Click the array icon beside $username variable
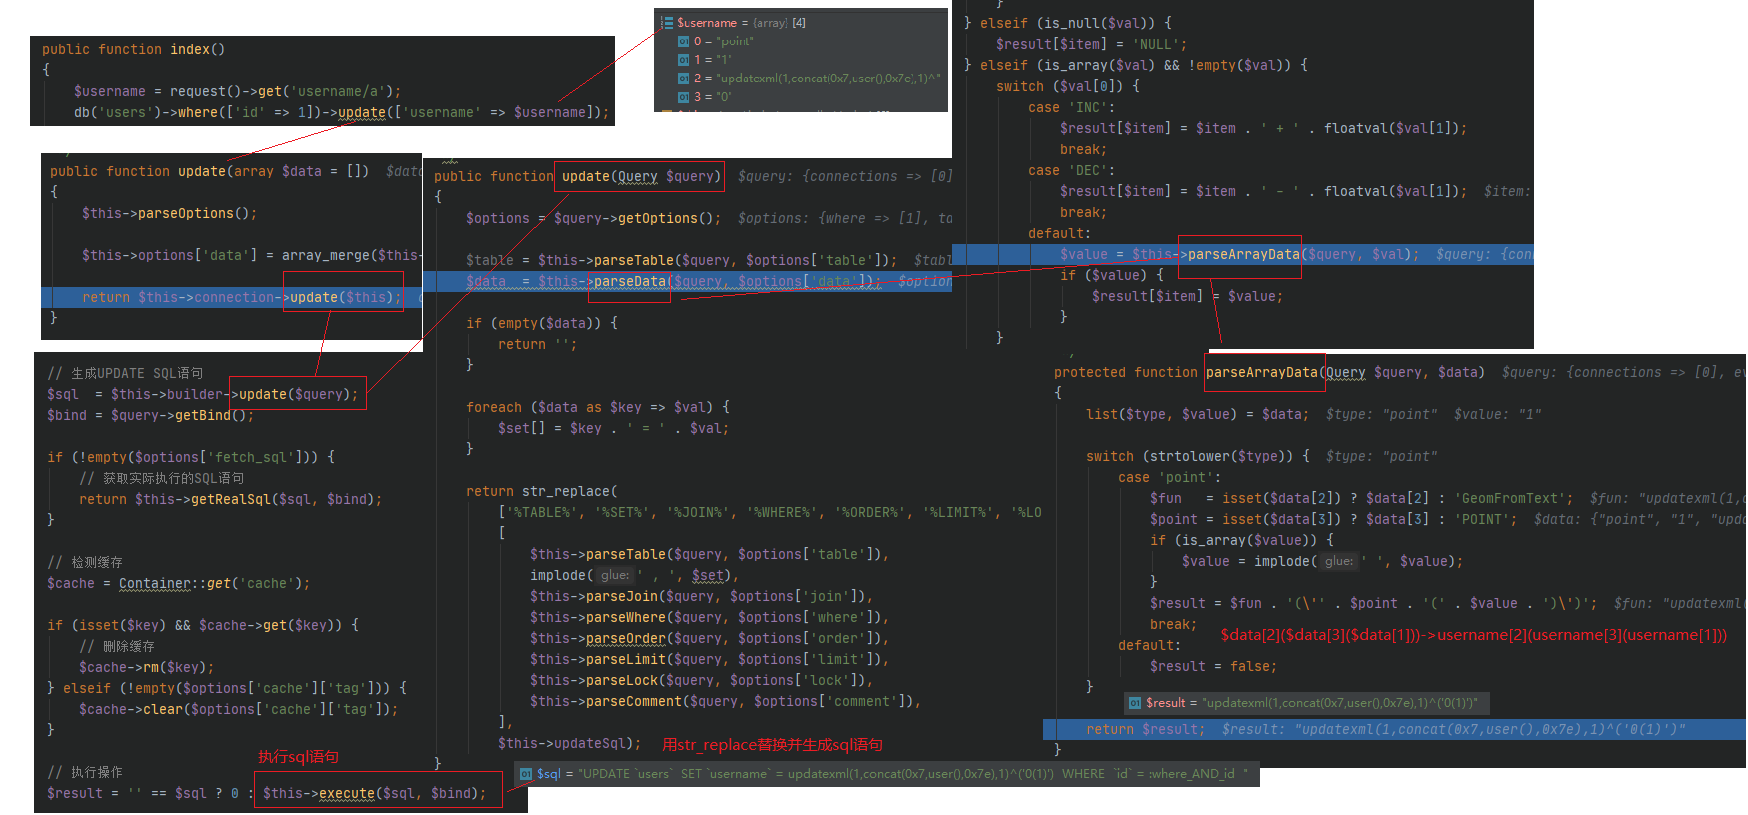 tap(666, 22)
